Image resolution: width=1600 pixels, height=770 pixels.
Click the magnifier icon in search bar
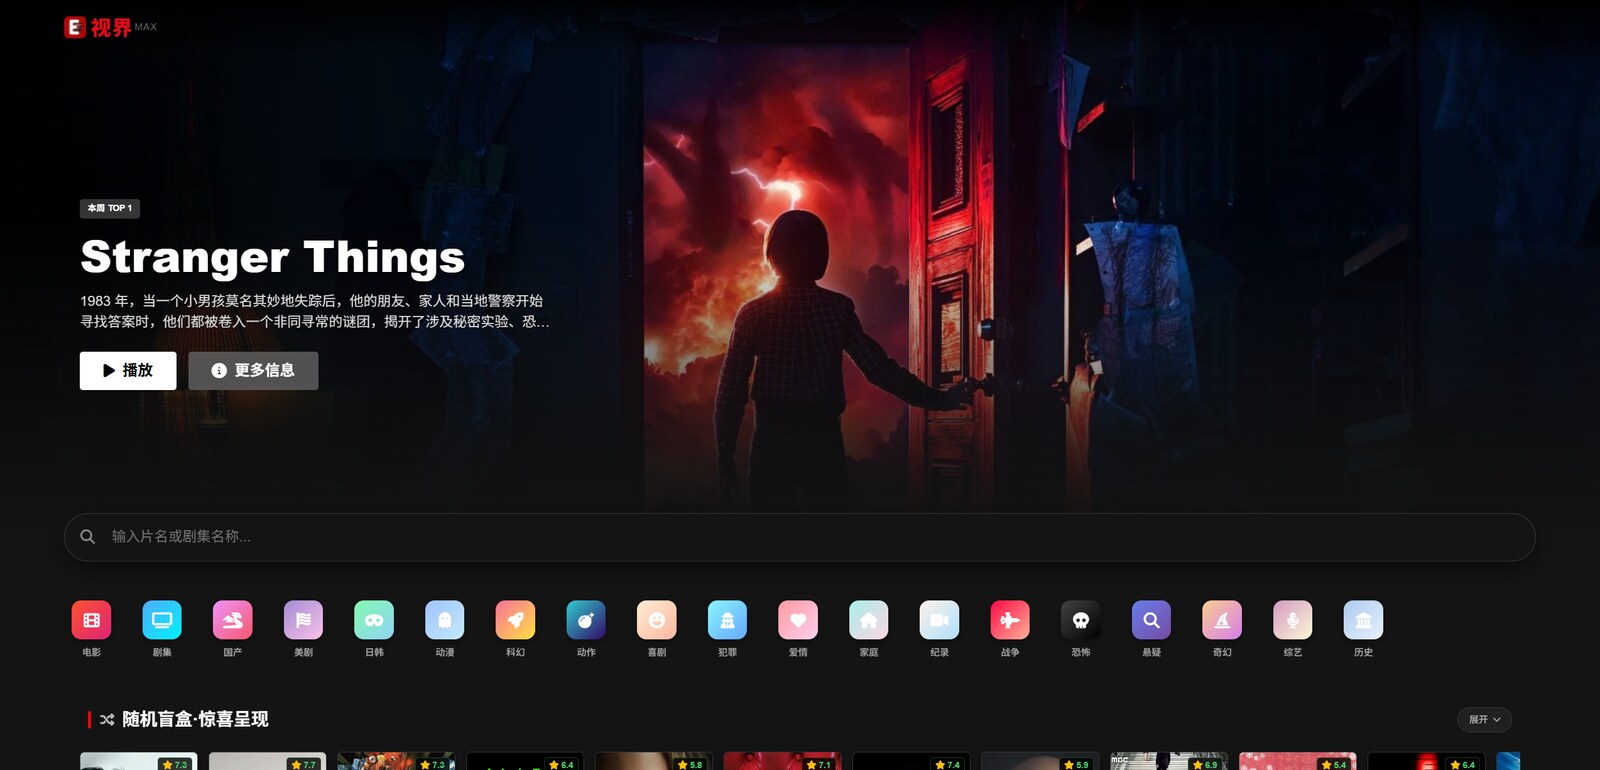88,537
